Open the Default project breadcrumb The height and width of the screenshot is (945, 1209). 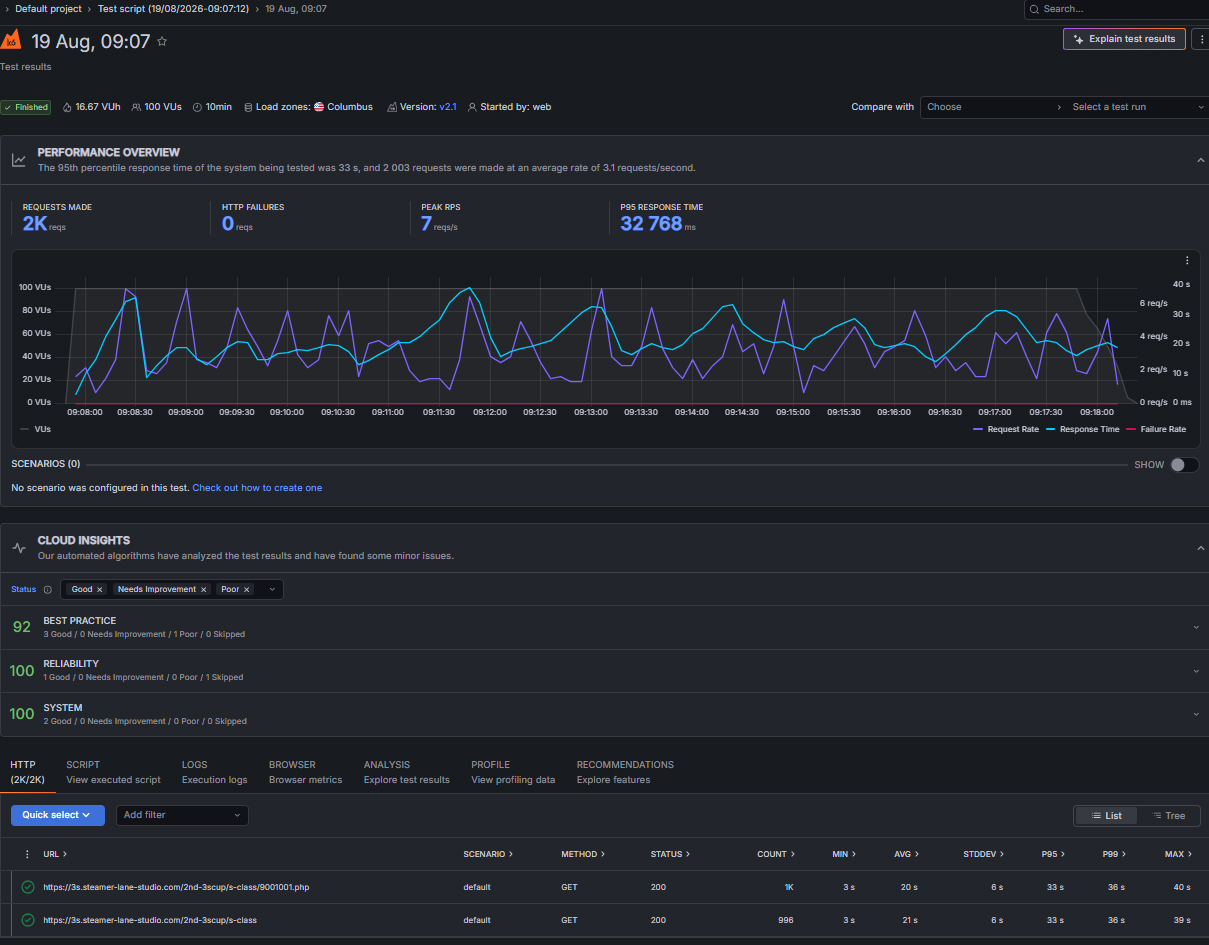pyautogui.click(x=47, y=9)
